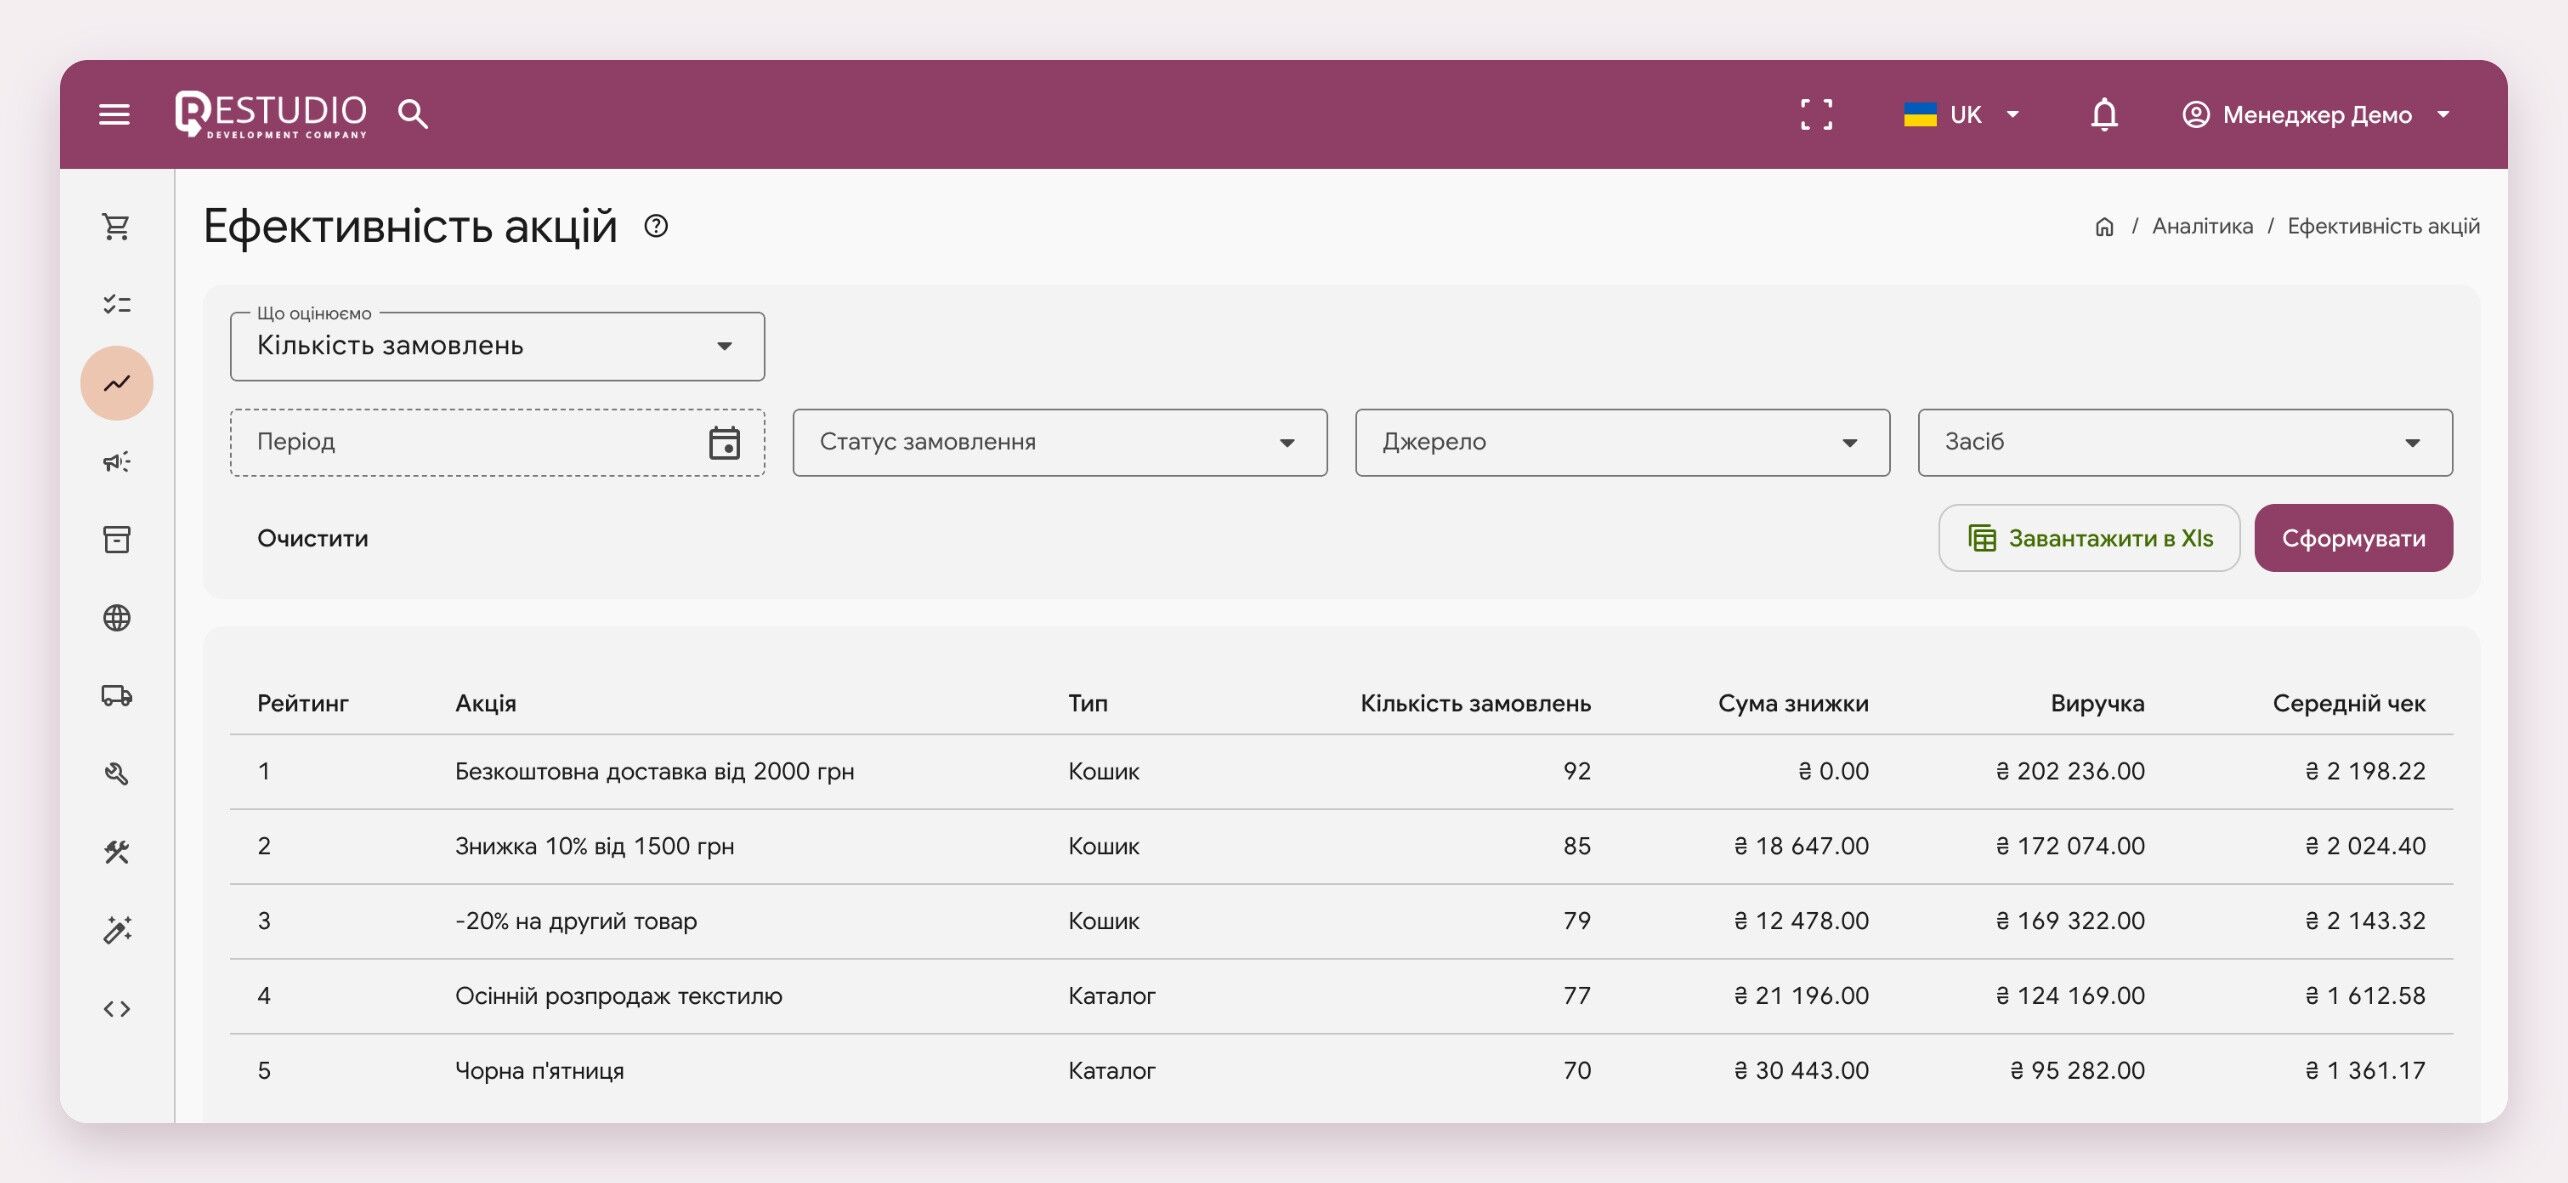Select the analytics trend sidebar icon
The image size is (2568, 1183).
[x=117, y=383]
